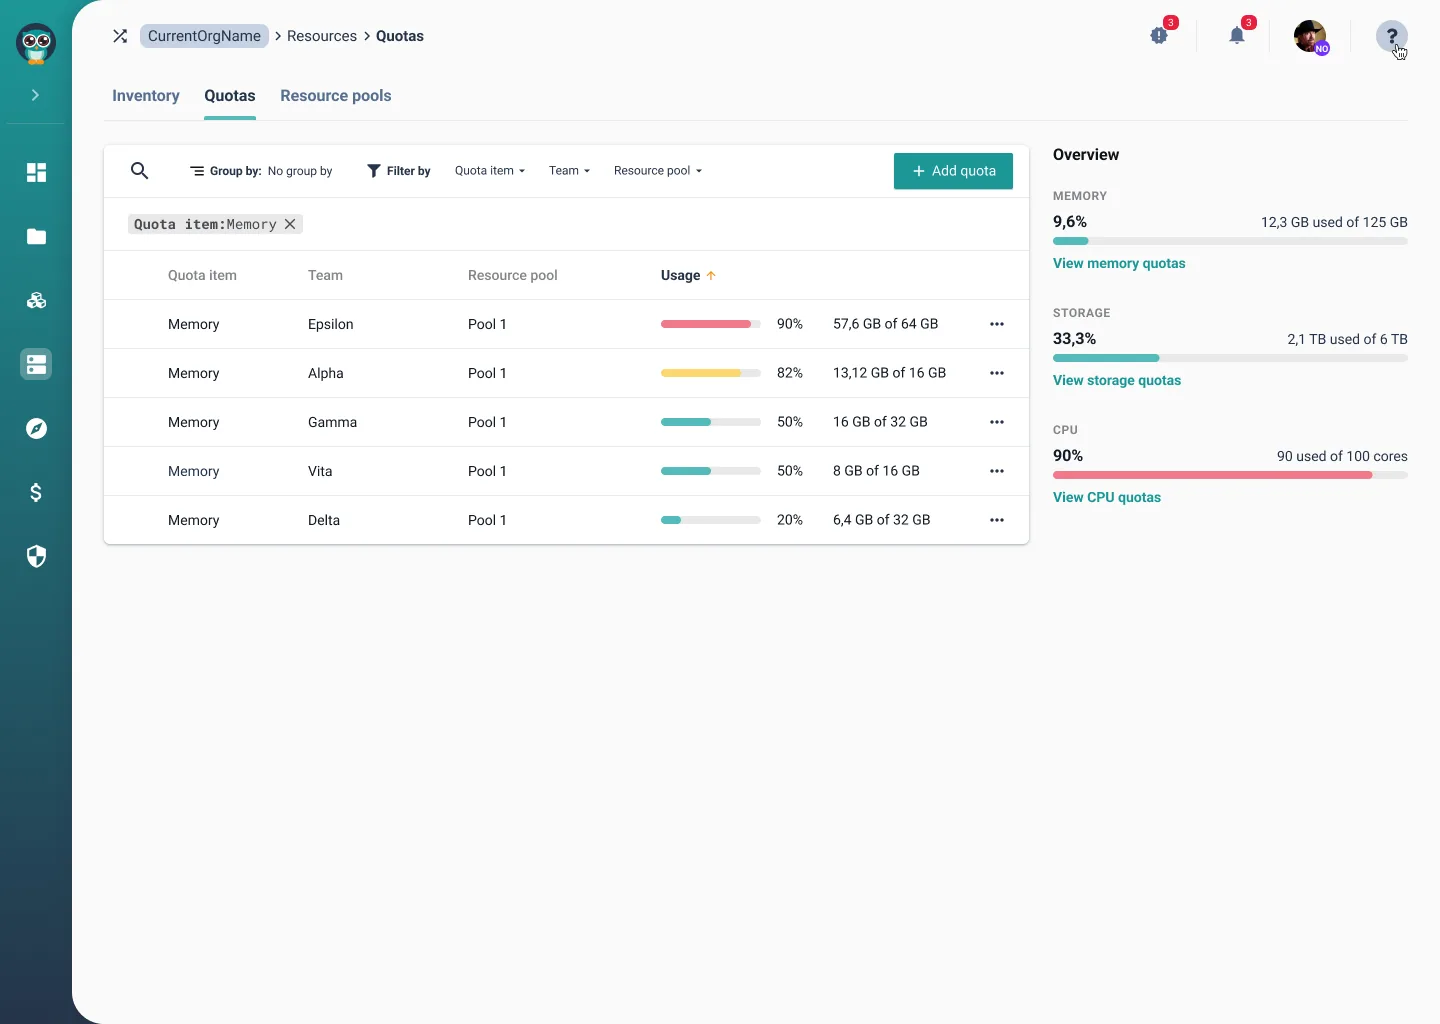Open the folder icon in the sidebar
1440x1024 pixels.
click(36, 236)
